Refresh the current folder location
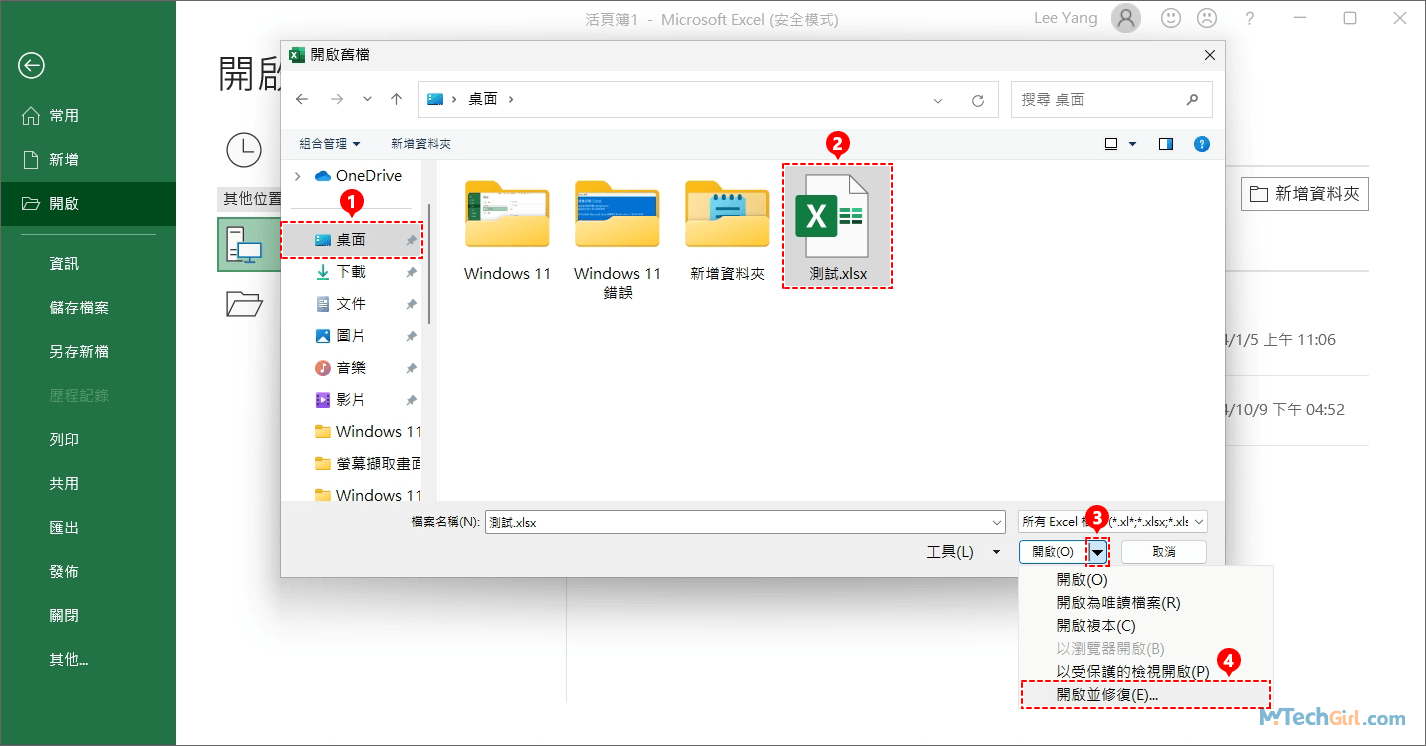The height and width of the screenshot is (746, 1426). pyautogui.click(x=978, y=100)
